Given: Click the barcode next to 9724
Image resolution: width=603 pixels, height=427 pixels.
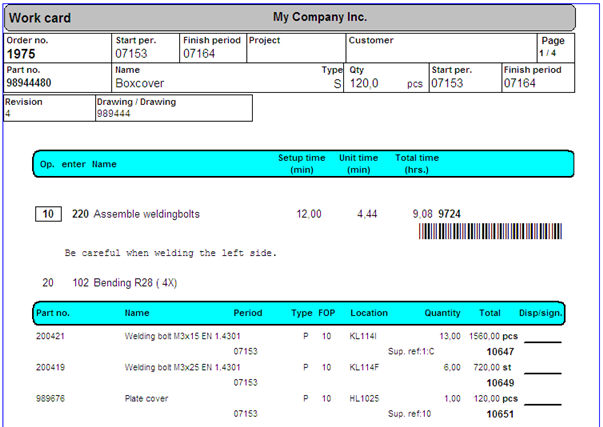Looking at the screenshot, I should [x=495, y=232].
